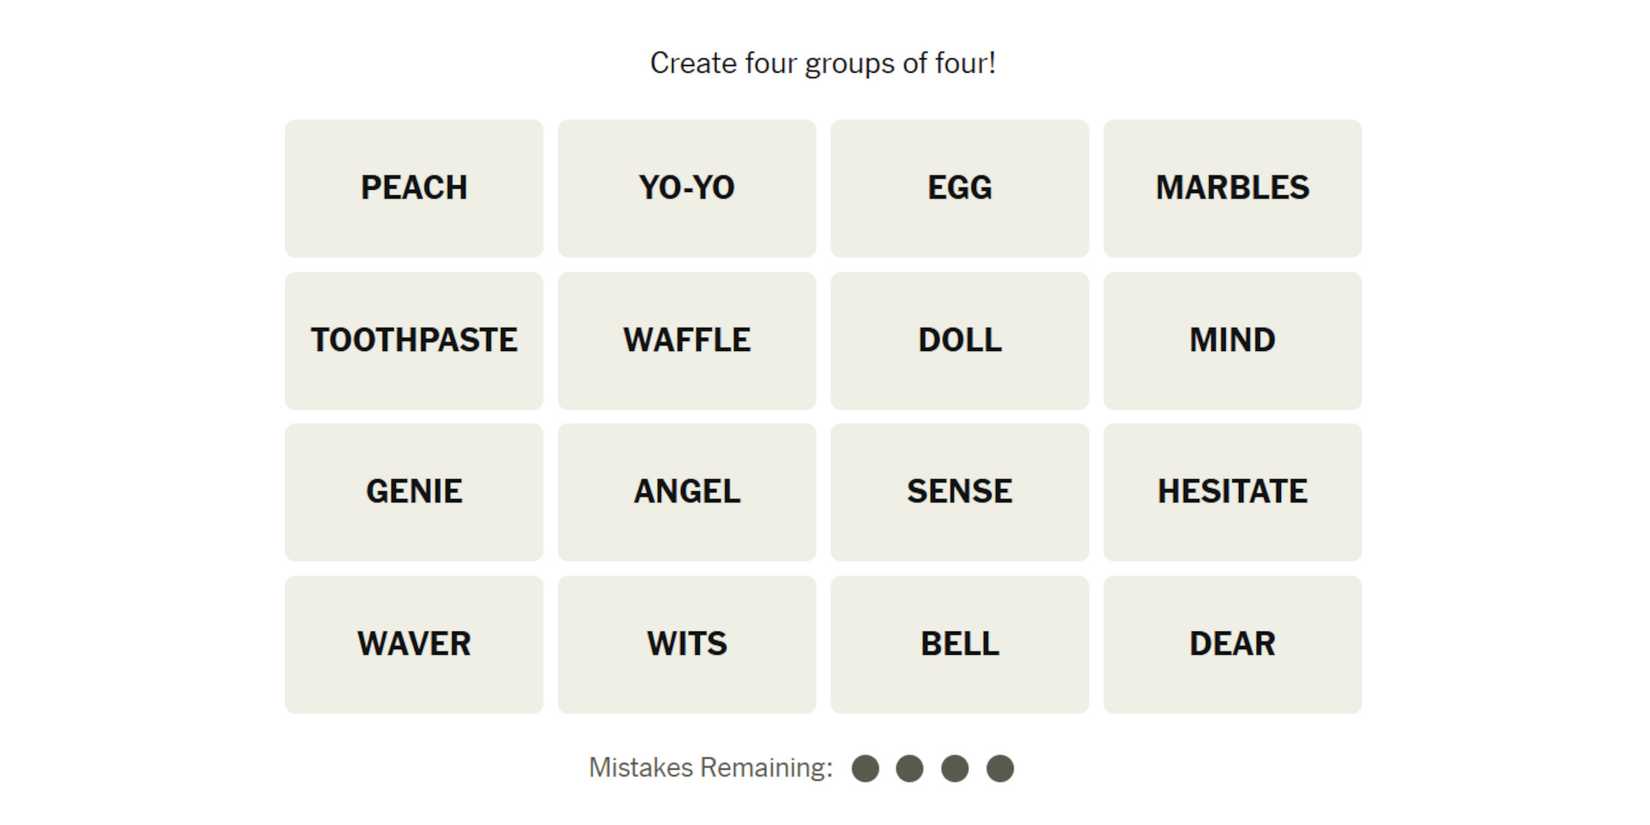This screenshot has width=1650, height=825.
Task: Select the GENIE tile
Action: coord(414,492)
